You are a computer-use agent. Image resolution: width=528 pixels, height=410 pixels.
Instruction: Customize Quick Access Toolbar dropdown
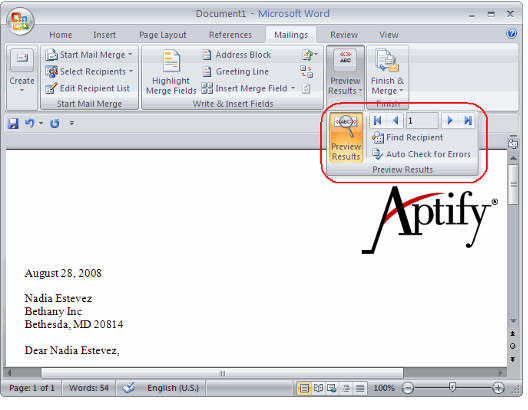72,123
